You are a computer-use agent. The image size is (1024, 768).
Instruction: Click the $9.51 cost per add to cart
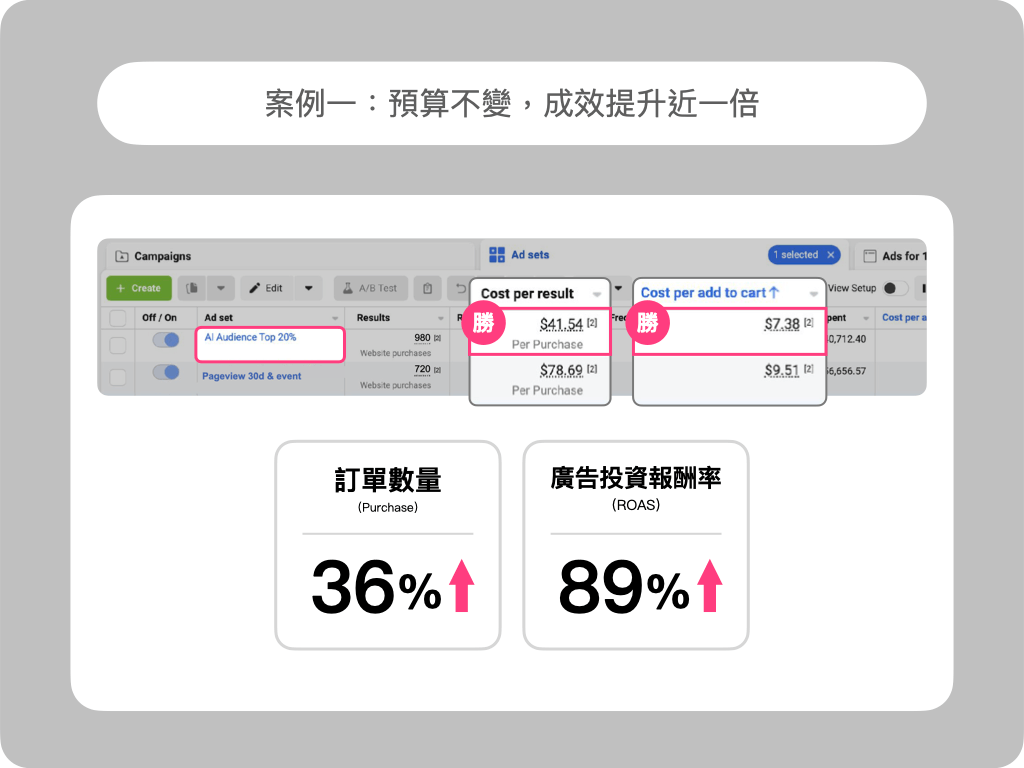[x=782, y=370]
